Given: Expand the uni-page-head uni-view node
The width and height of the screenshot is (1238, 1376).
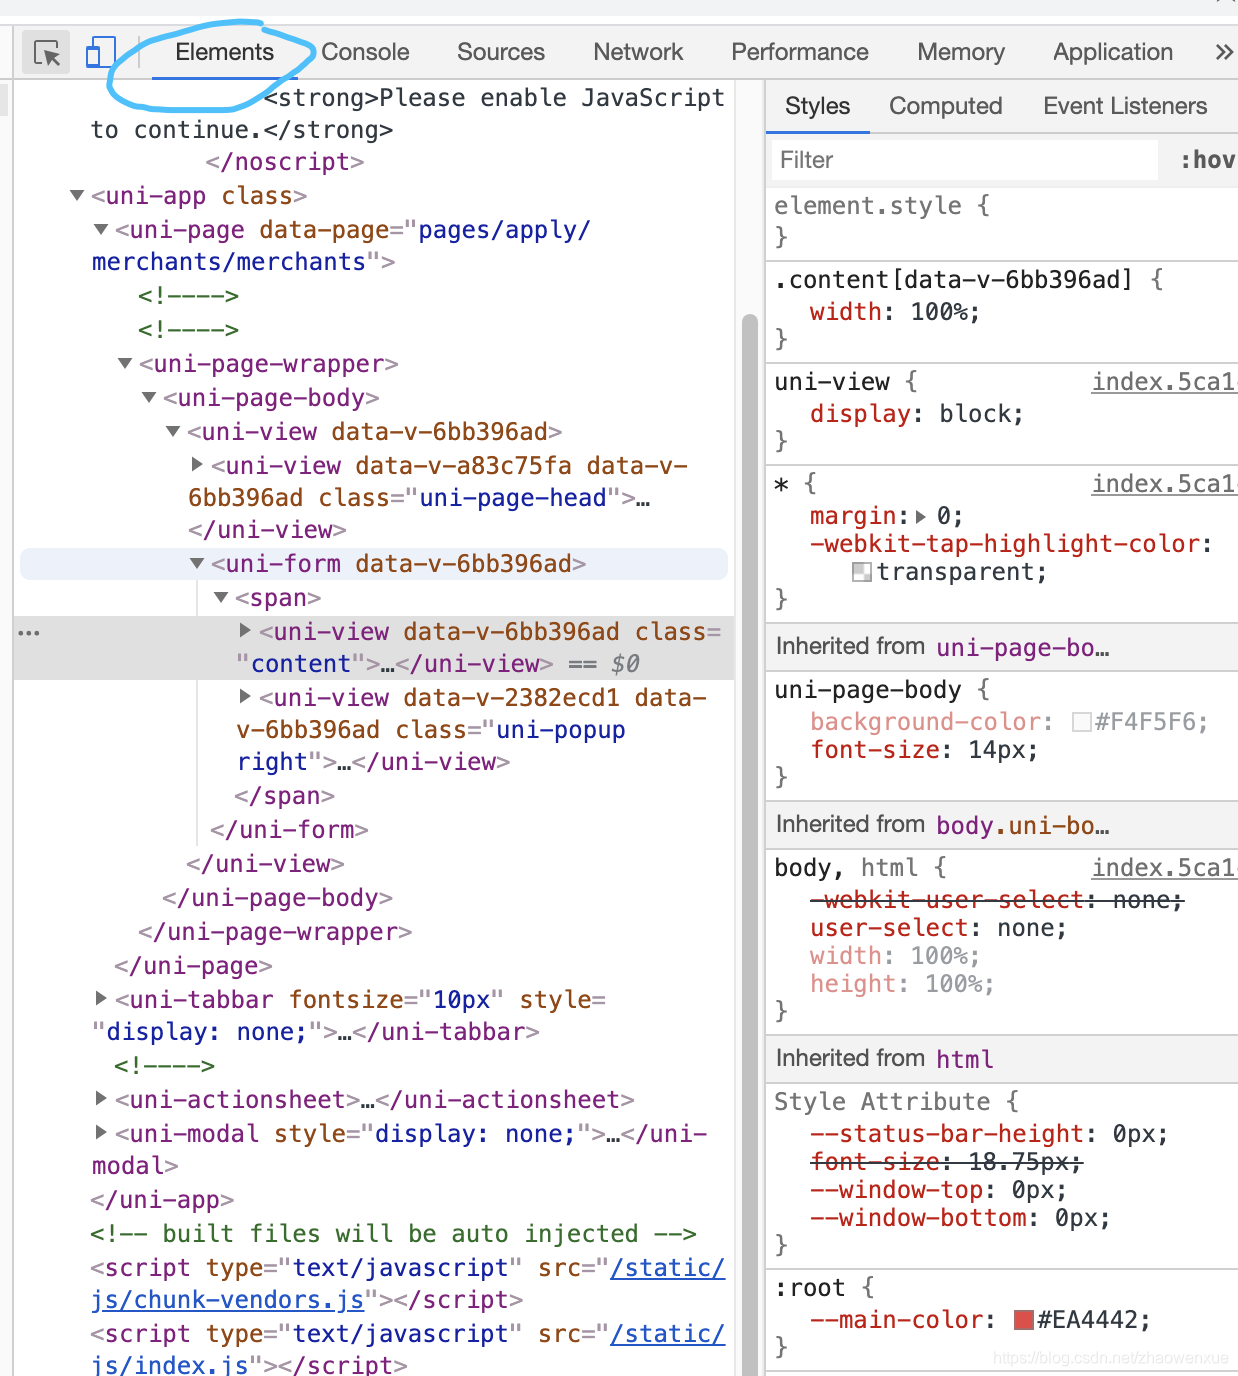Looking at the screenshot, I should pos(197,464).
